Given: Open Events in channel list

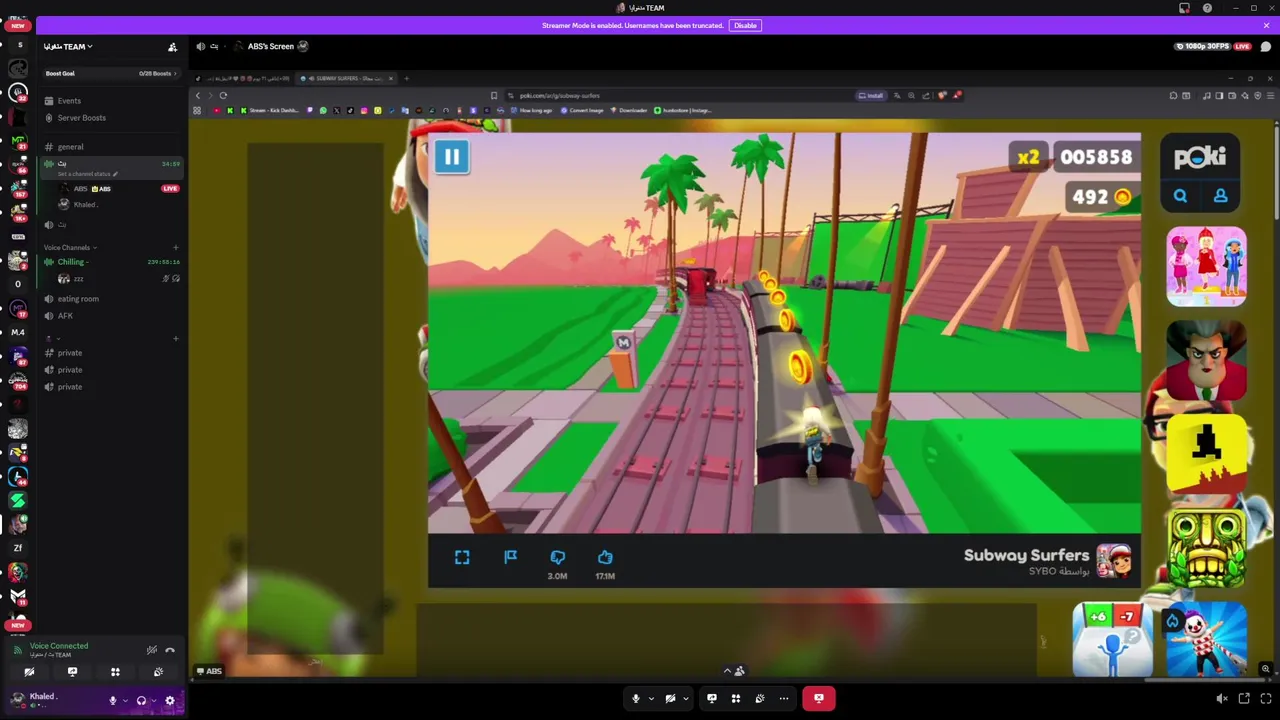Looking at the screenshot, I should pos(111,101).
